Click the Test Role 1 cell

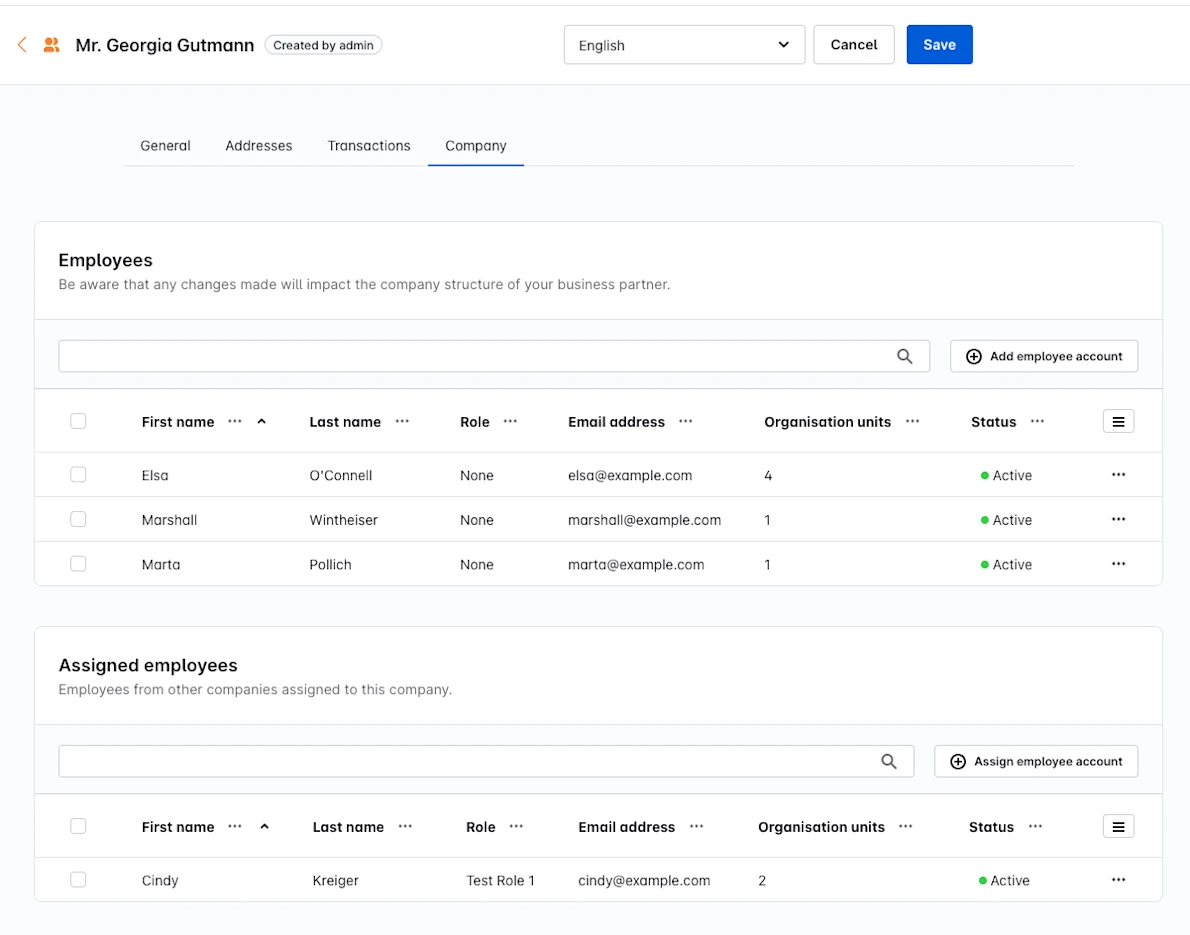click(500, 881)
